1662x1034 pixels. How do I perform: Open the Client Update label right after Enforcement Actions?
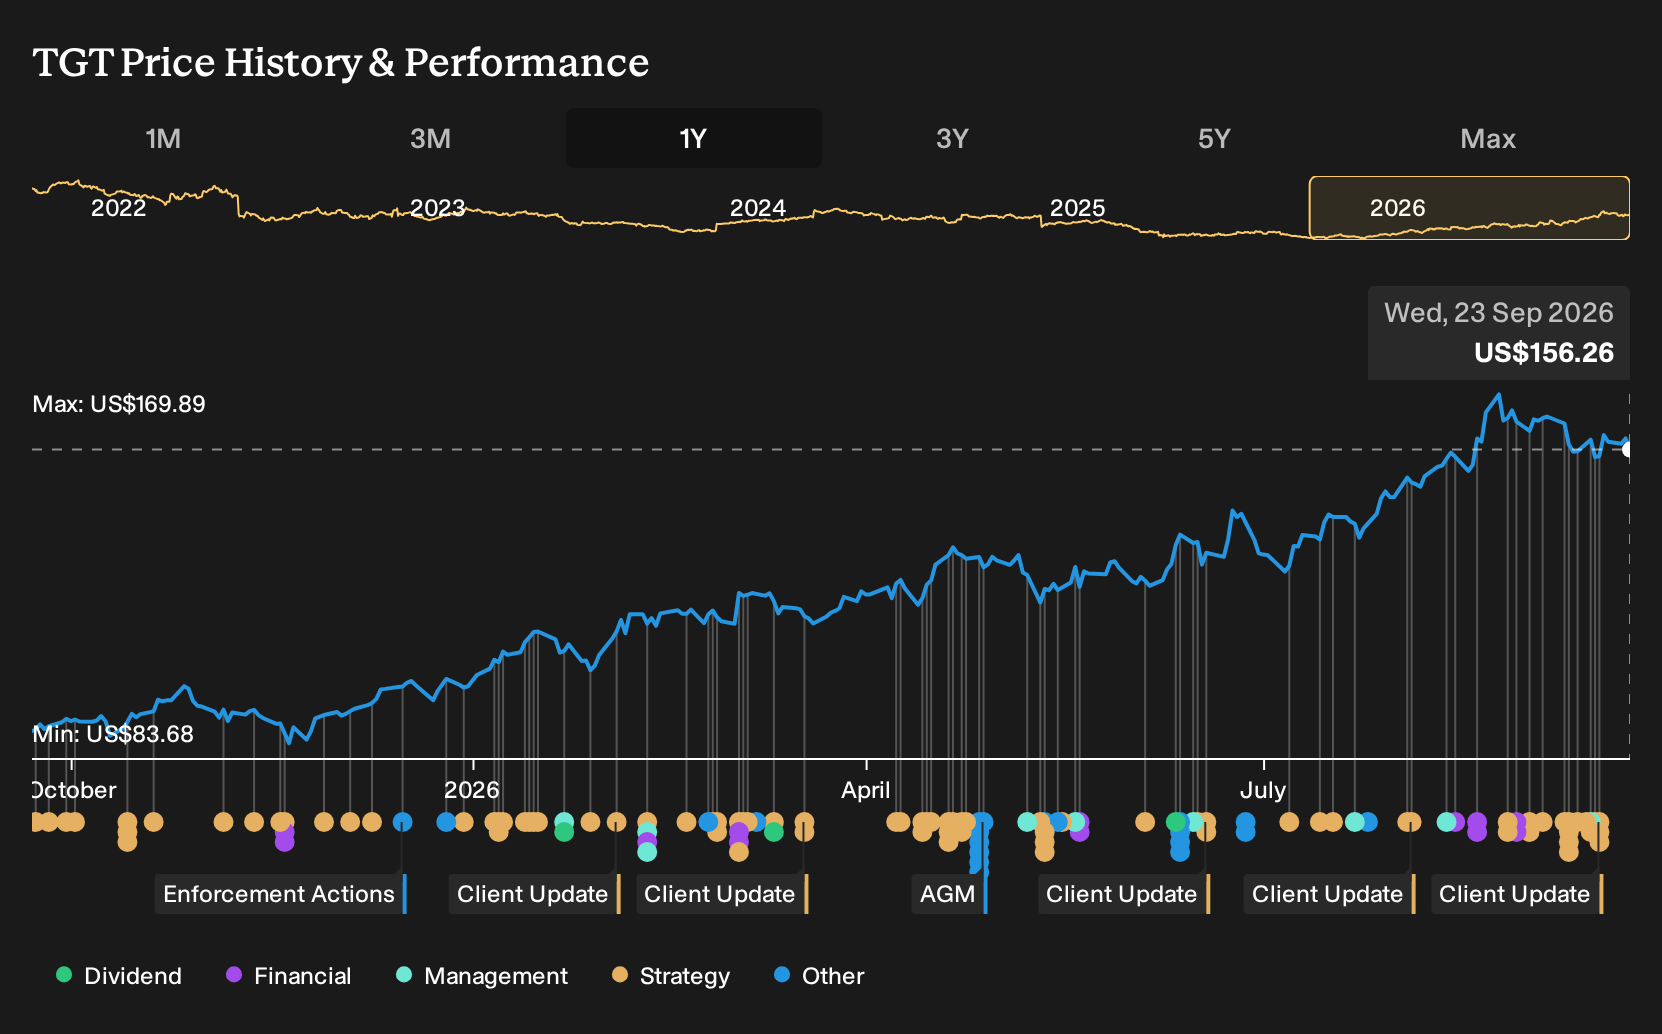[534, 894]
